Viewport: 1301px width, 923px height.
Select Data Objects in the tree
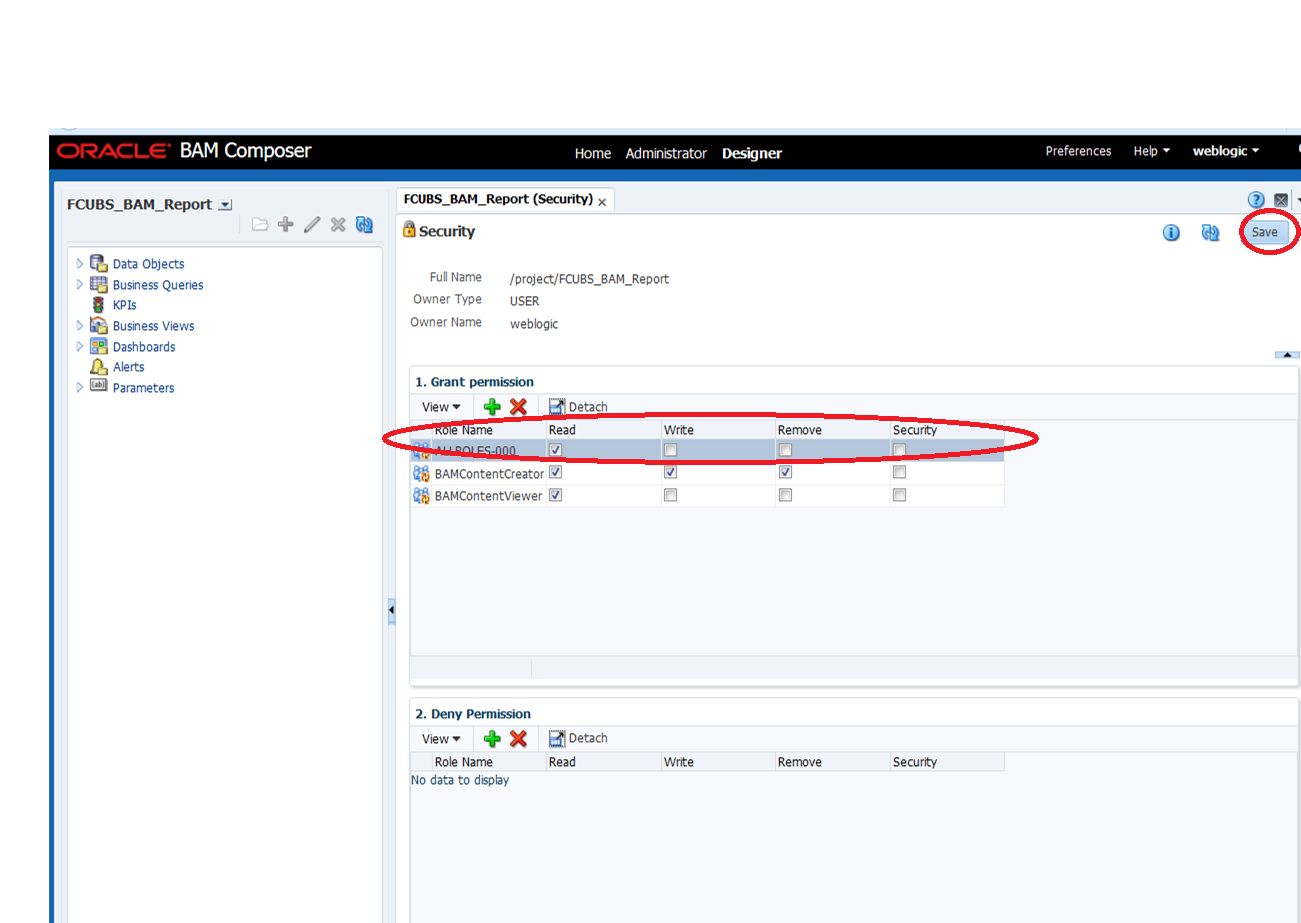point(148,264)
